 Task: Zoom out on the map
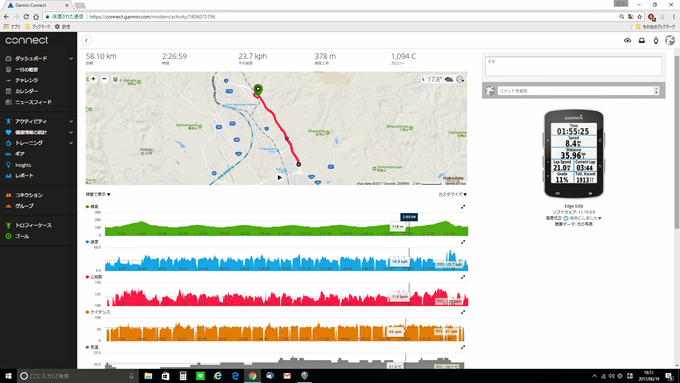104,79
